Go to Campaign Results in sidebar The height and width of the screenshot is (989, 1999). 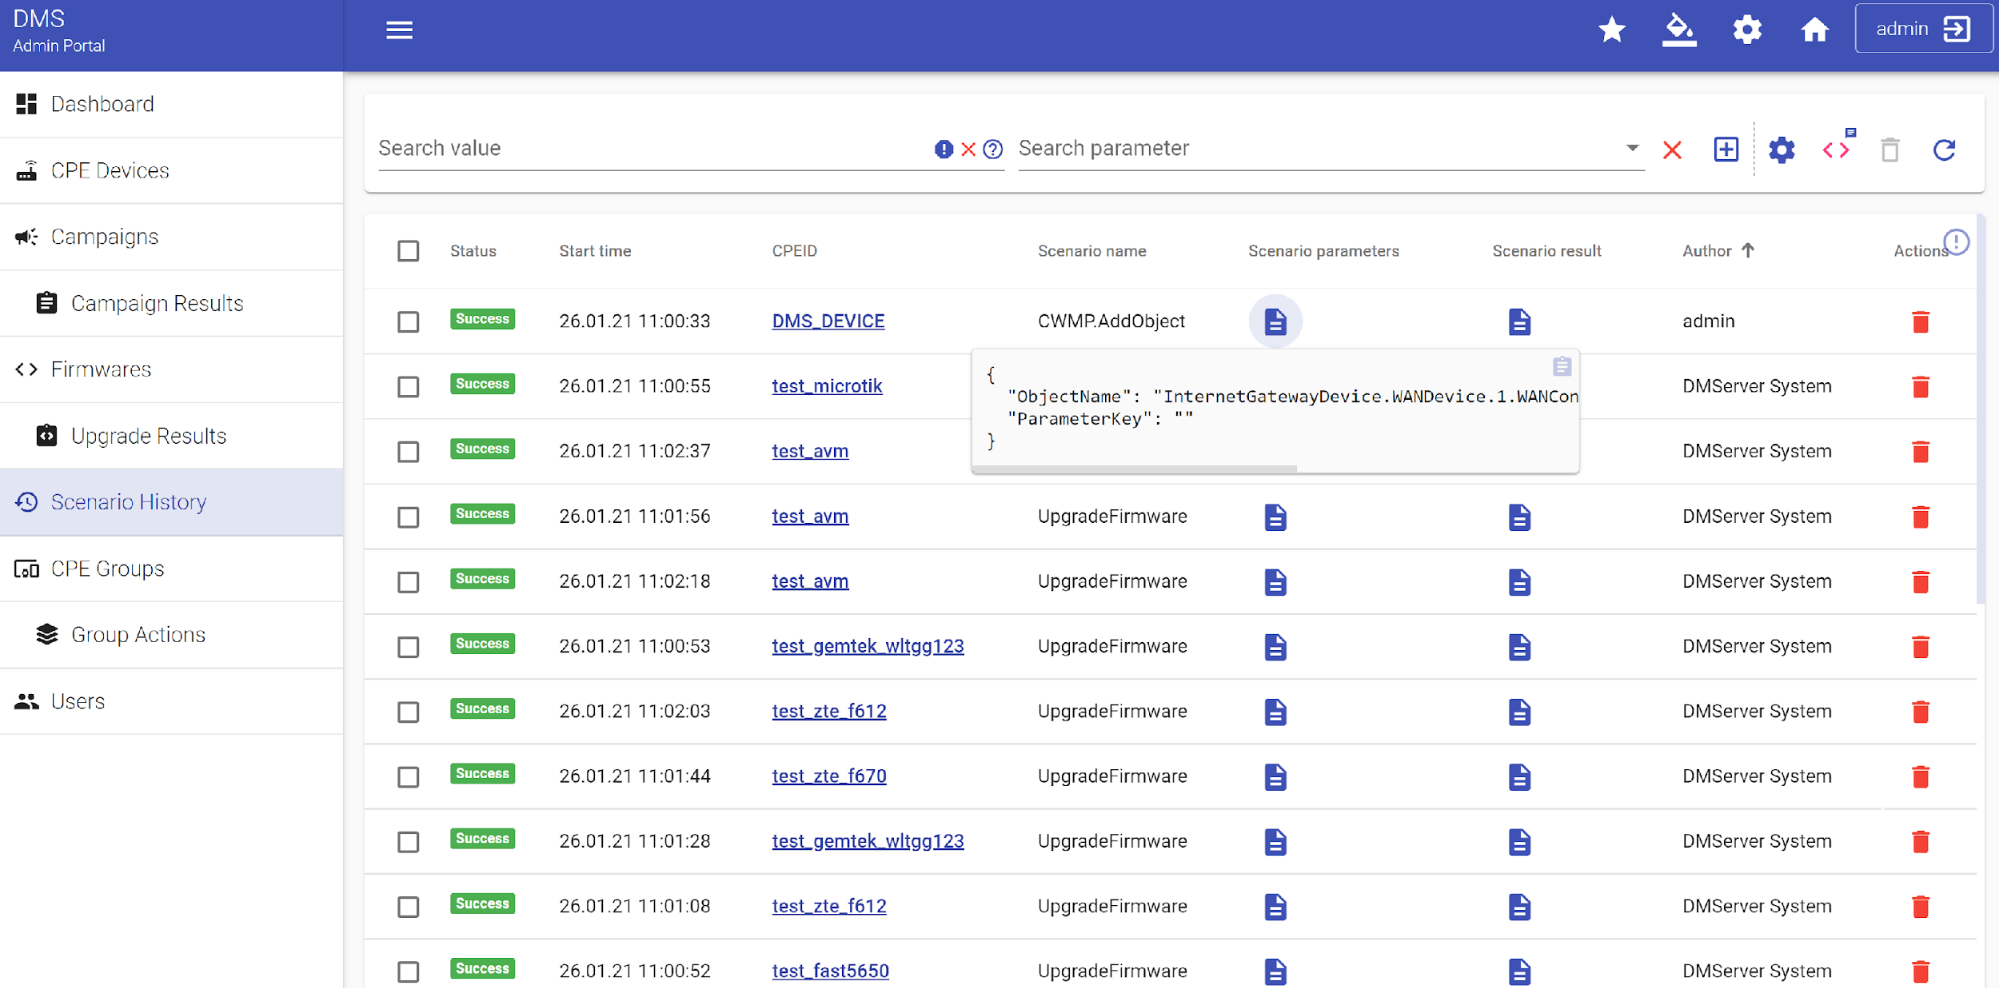157,304
